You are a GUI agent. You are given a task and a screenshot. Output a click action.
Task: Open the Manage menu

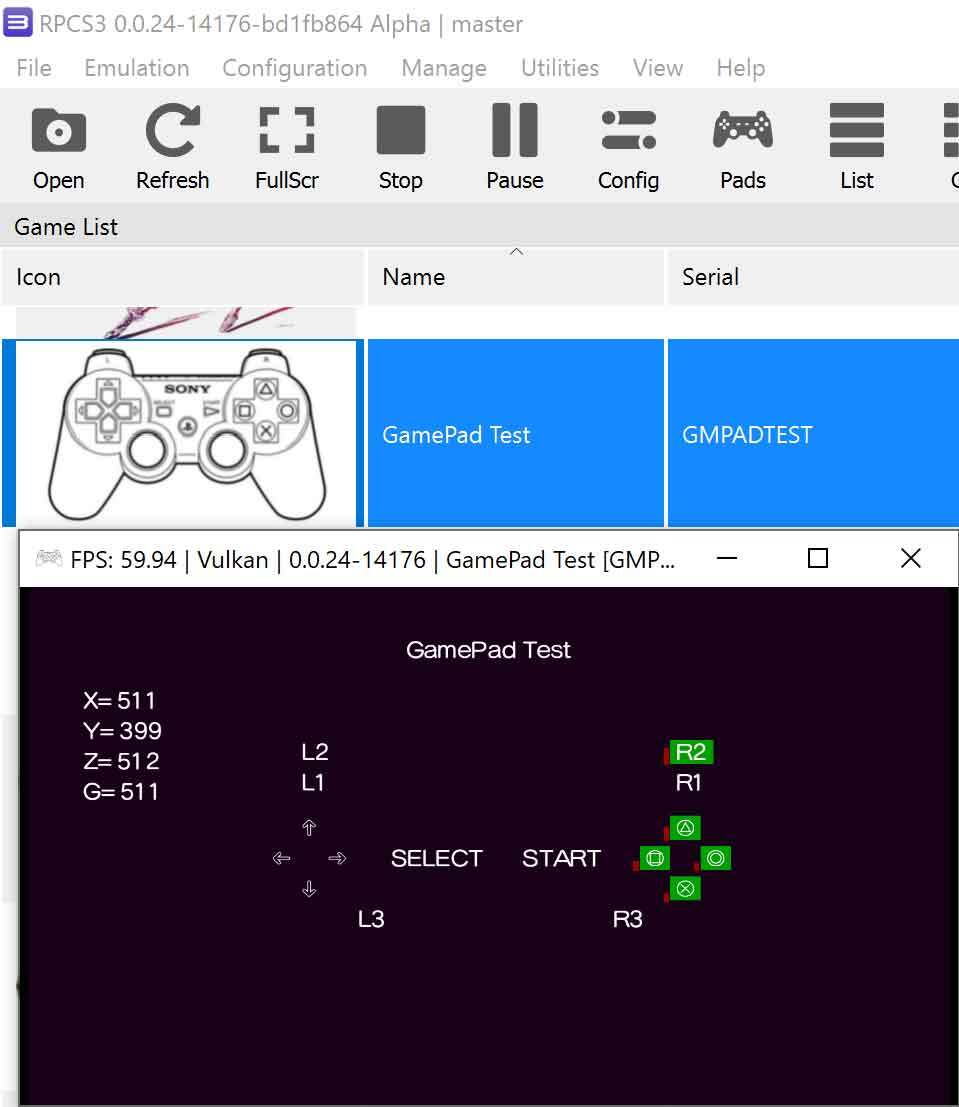(444, 68)
